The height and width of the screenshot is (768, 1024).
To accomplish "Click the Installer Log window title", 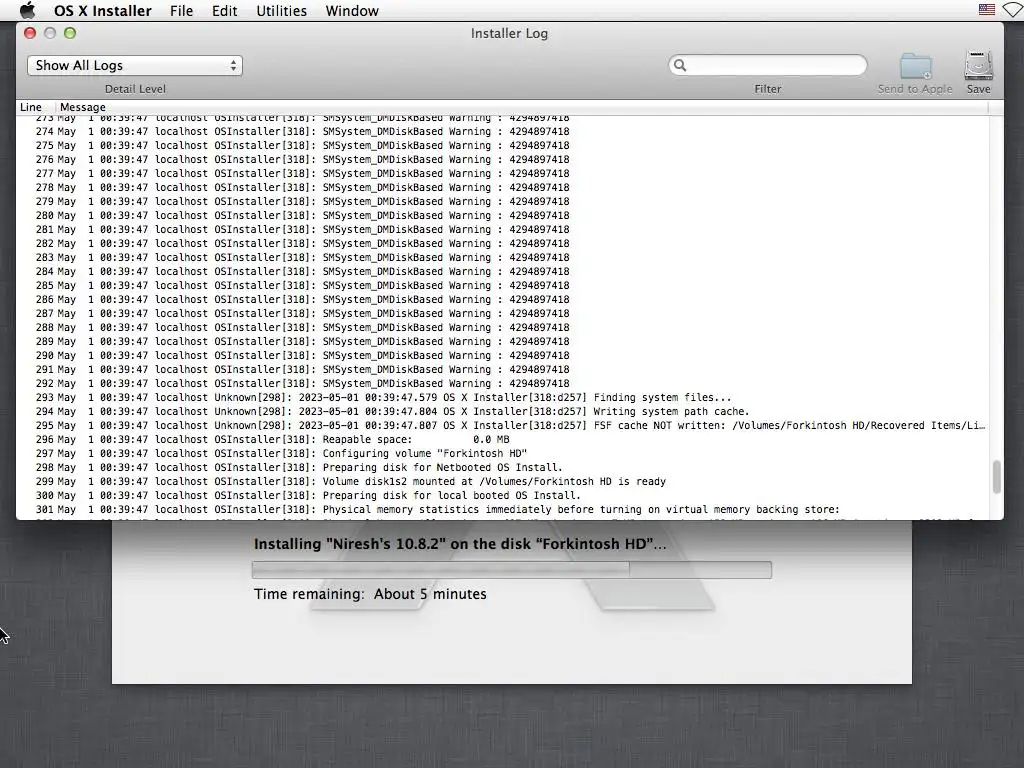I will point(509,33).
